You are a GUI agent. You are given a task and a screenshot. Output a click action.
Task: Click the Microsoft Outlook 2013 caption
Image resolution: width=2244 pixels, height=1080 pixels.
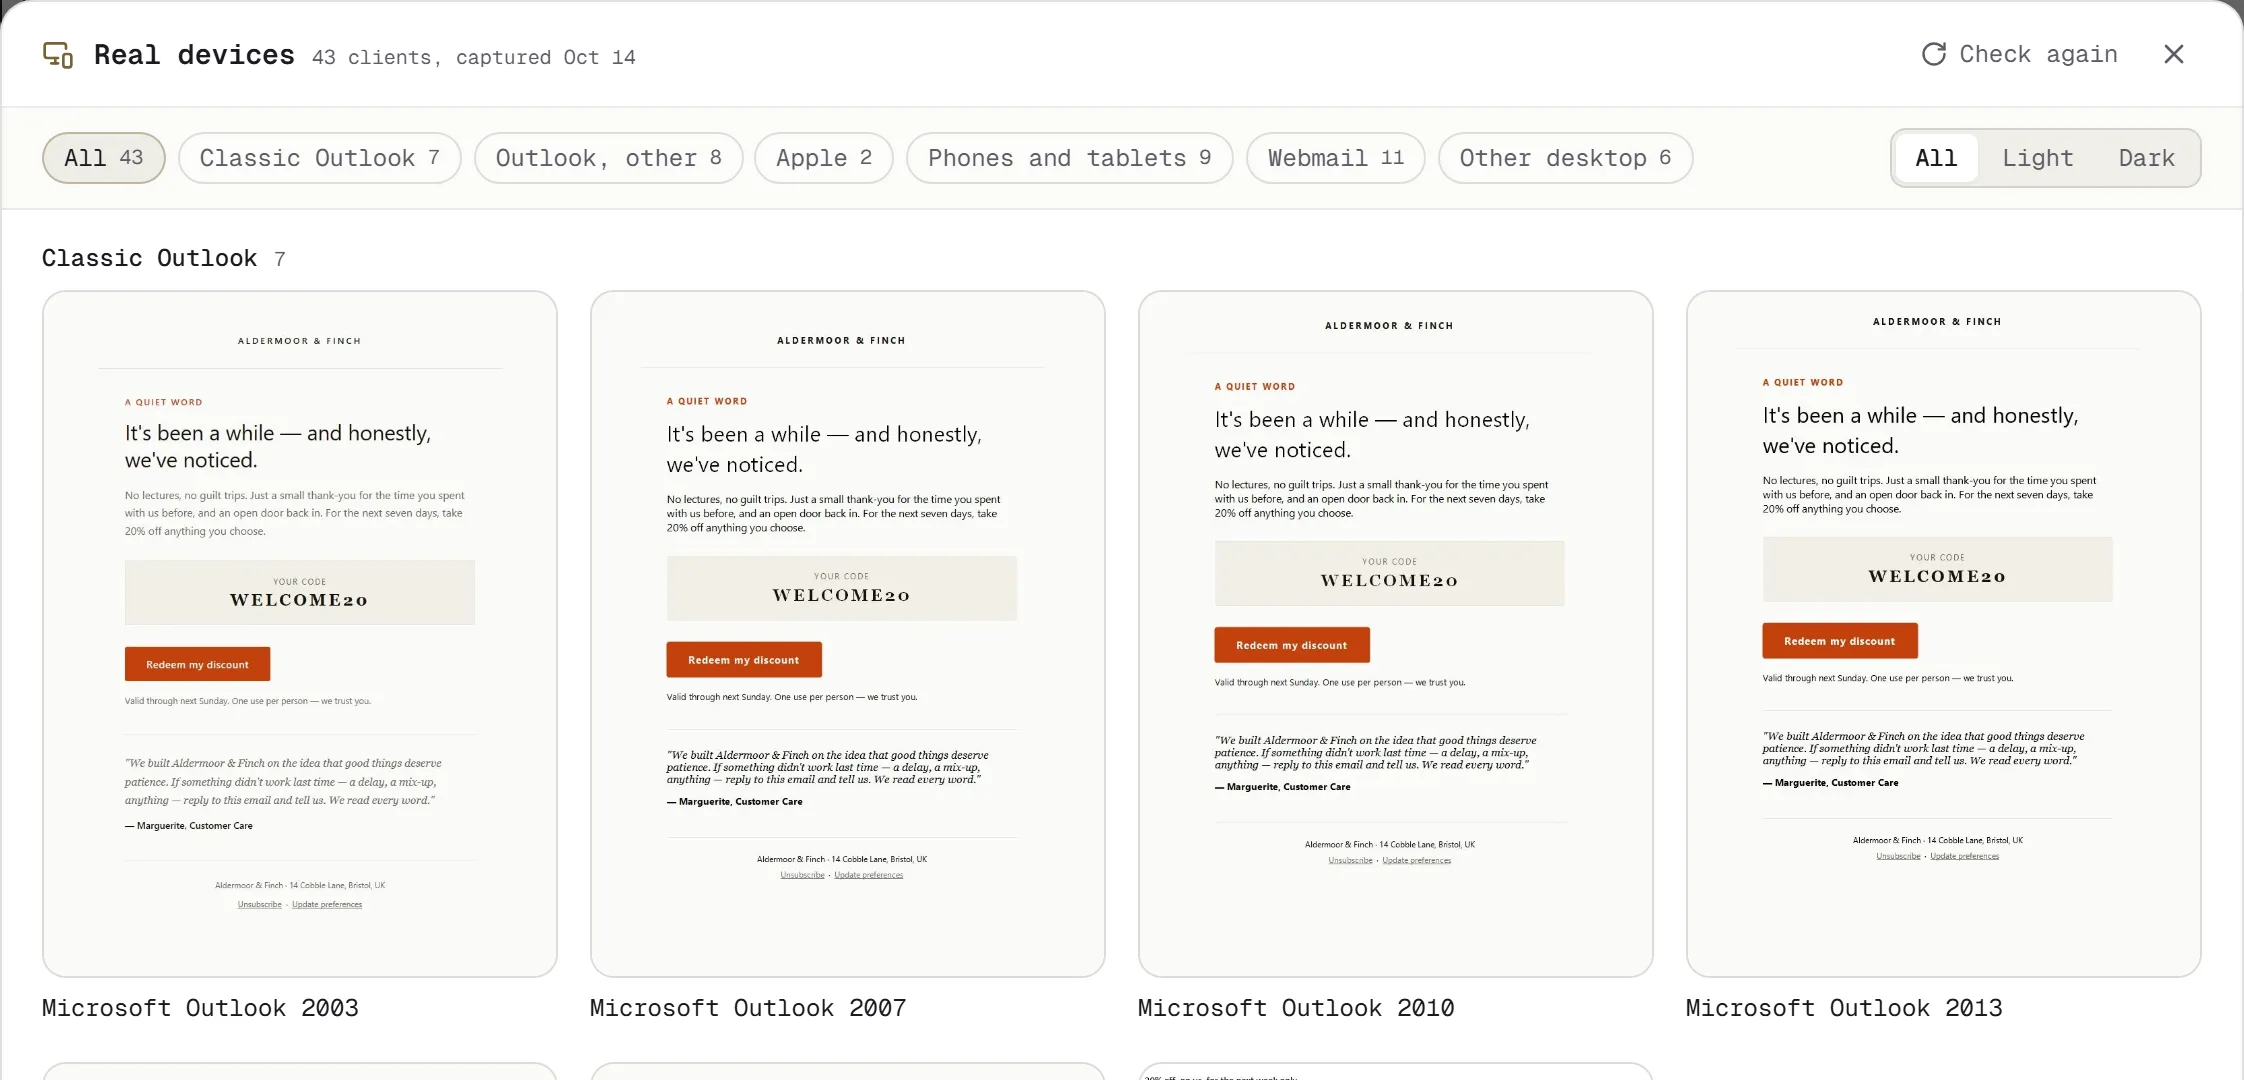click(1844, 1008)
